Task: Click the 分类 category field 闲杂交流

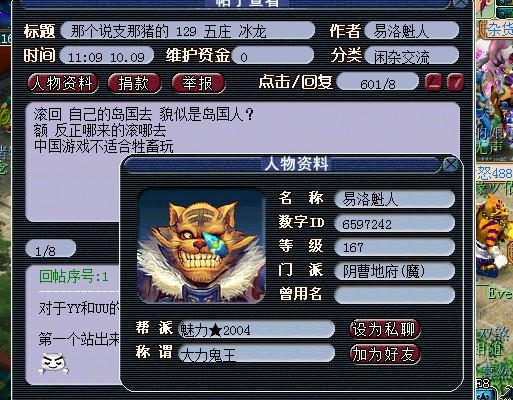Action: pyautogui.click(x=412, y=55)
